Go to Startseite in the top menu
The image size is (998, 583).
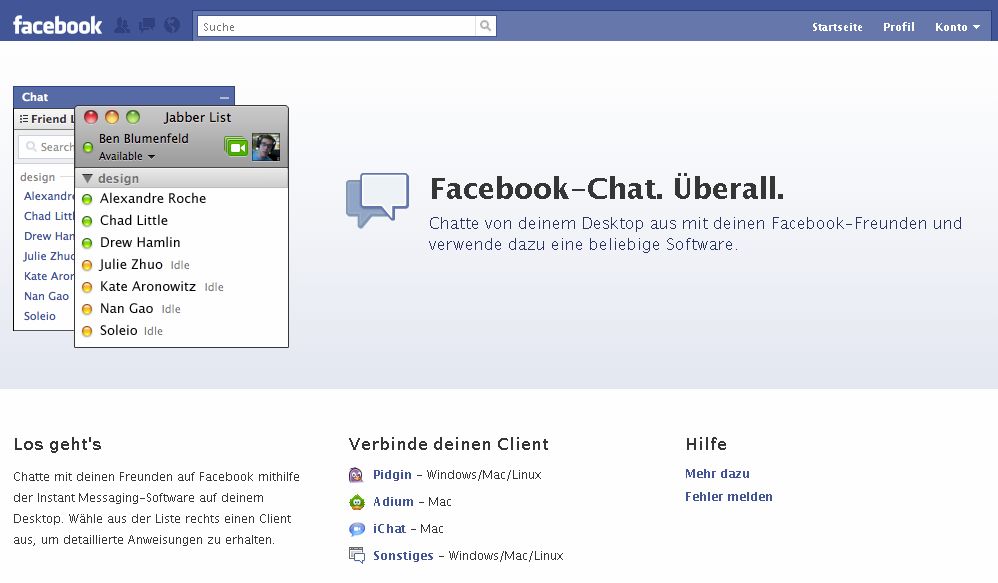coord(837,27)
